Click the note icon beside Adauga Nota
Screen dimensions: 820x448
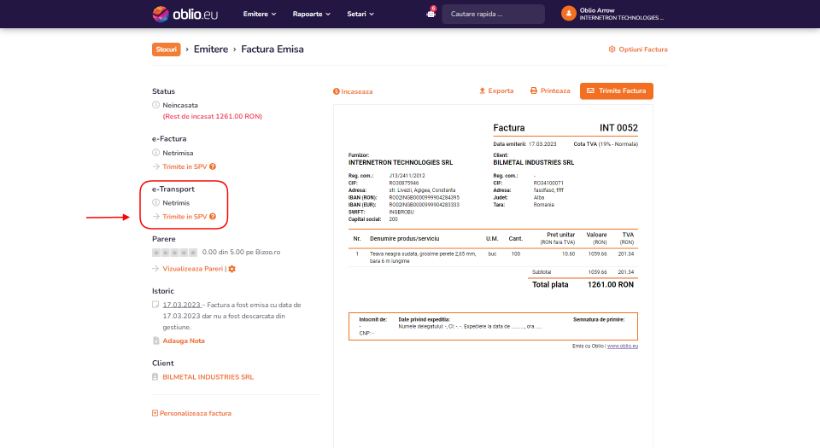point(156,341)
